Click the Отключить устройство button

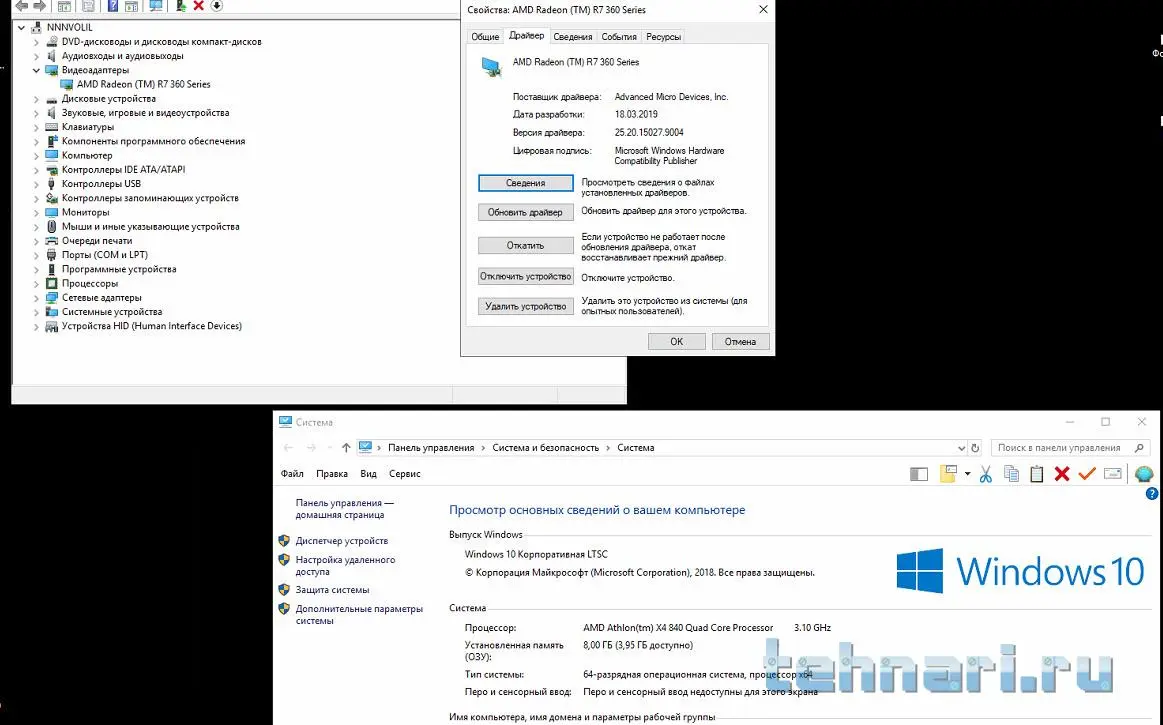pos(526,276)
